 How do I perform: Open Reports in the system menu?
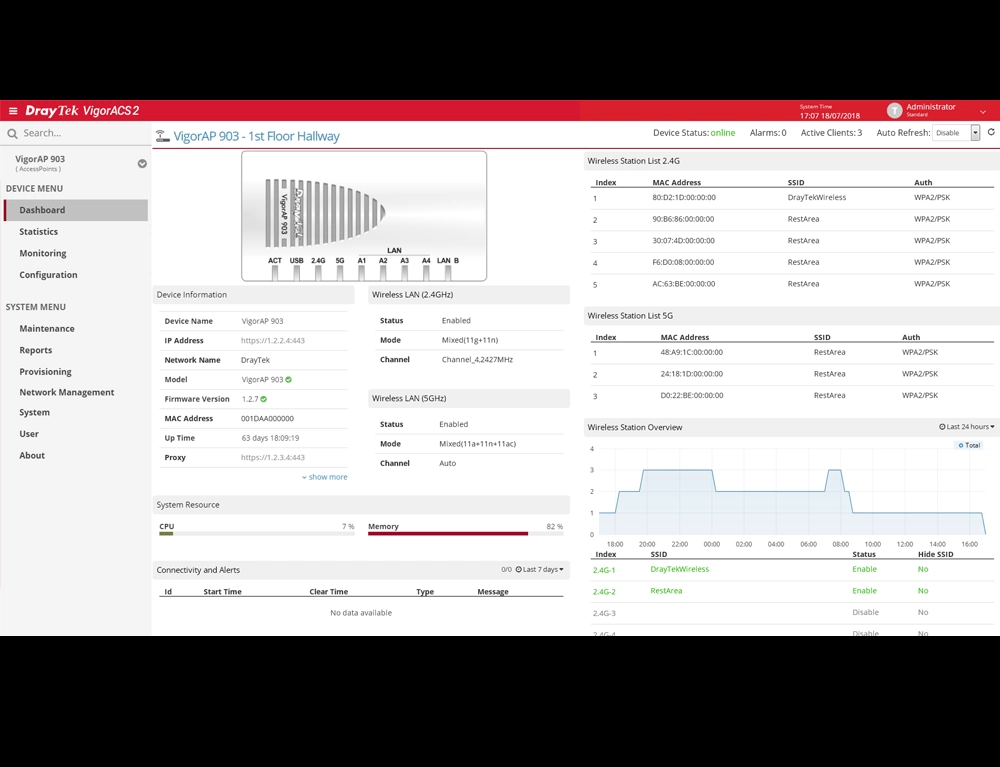click(x=36, y=350)
